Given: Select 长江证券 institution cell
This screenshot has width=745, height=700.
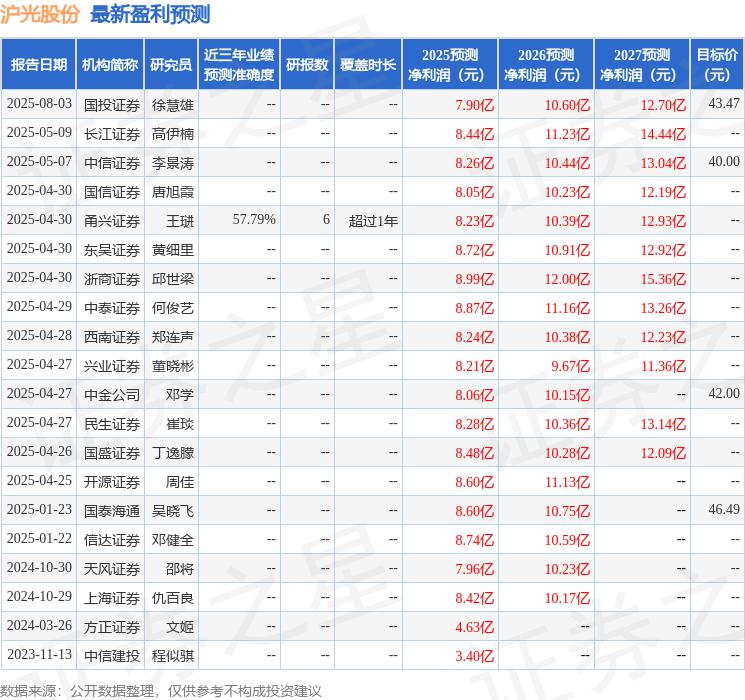Looking at the screenshot, I should click(112, 134).
